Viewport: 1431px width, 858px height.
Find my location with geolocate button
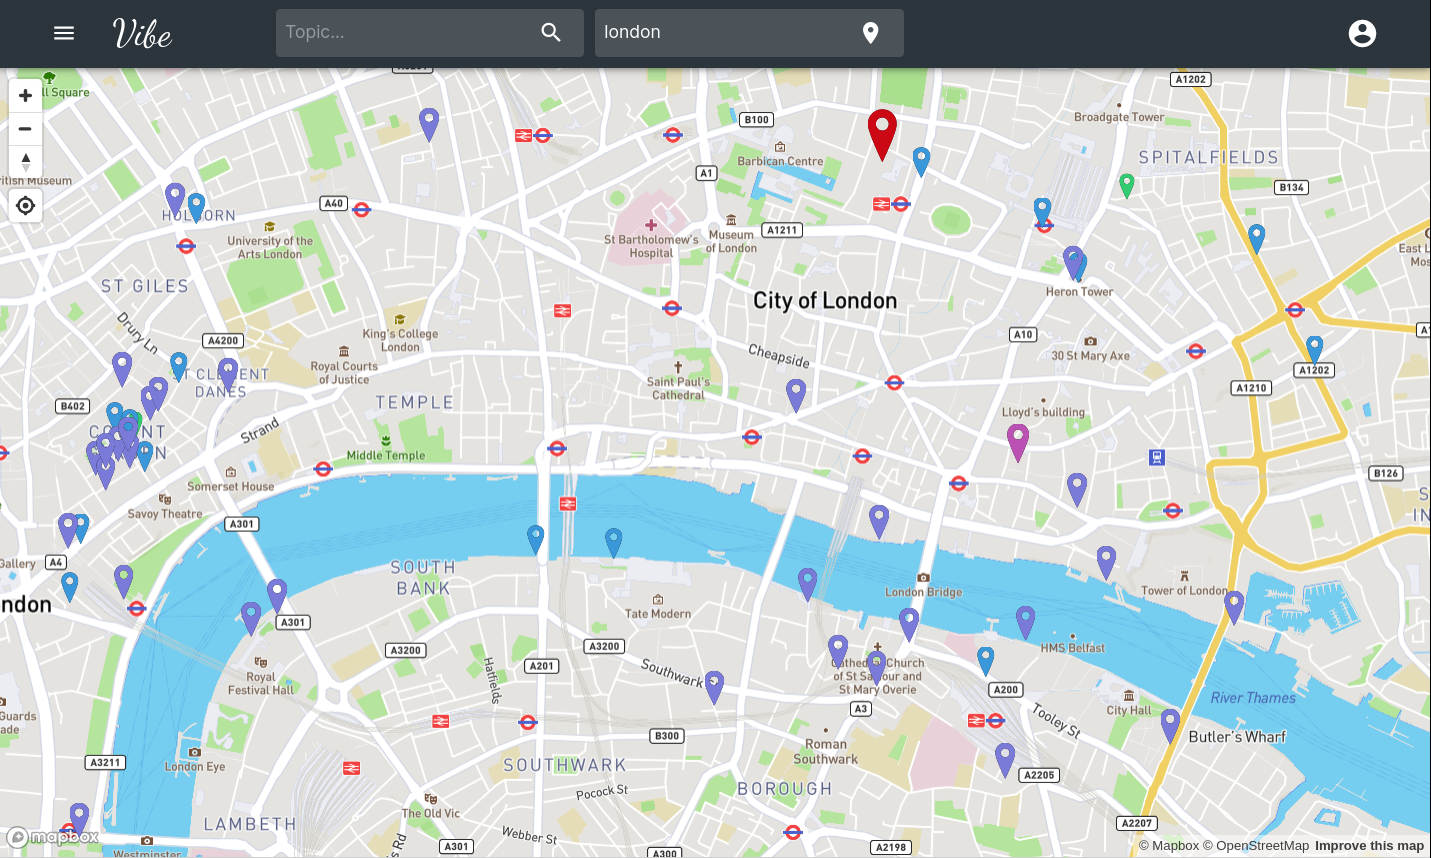point(26,206)
